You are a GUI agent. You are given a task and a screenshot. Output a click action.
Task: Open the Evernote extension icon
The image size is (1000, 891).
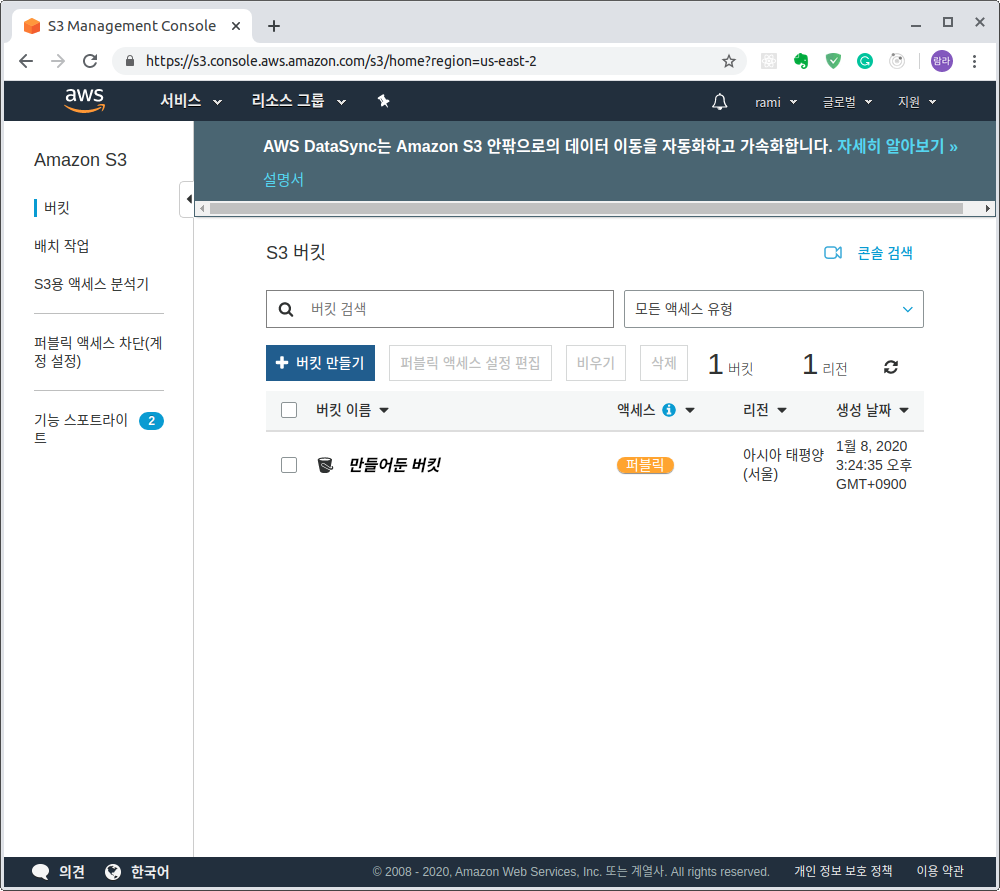801,61
